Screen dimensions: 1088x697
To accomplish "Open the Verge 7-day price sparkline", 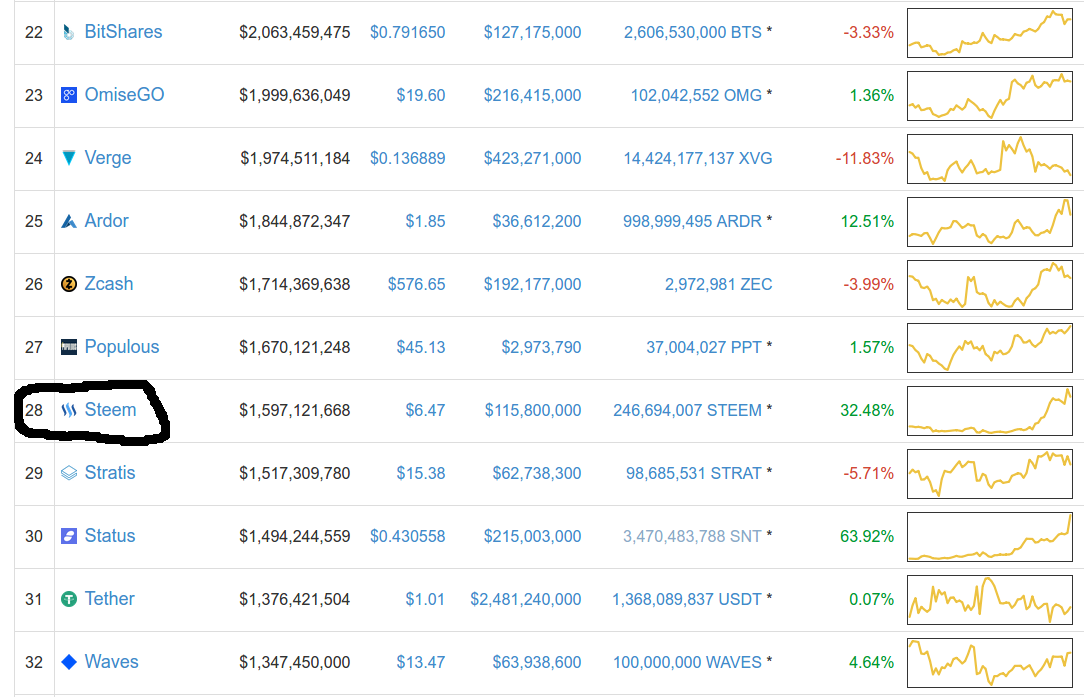I will 989,158.
